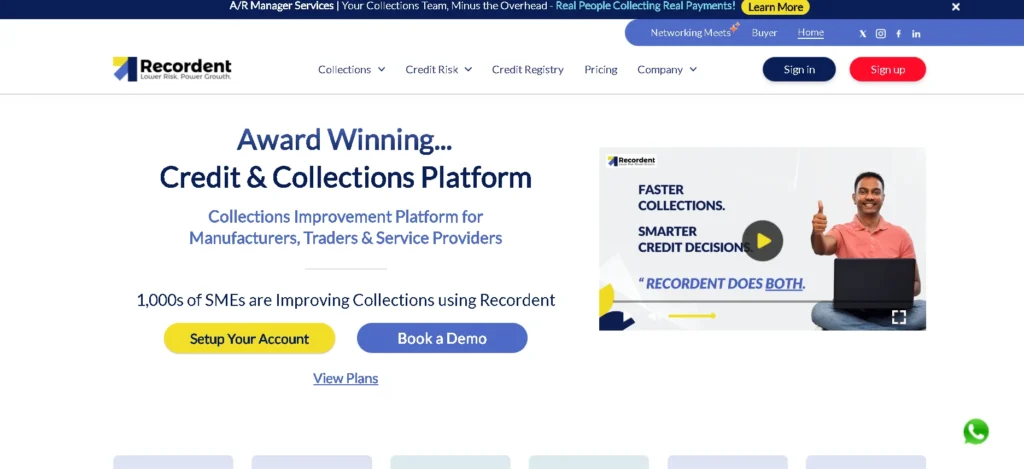Click 'Credit & Collections Platform' heading
Viewport: 1024px width, 469px height.
pyautogui.click(x=345, y=177)
